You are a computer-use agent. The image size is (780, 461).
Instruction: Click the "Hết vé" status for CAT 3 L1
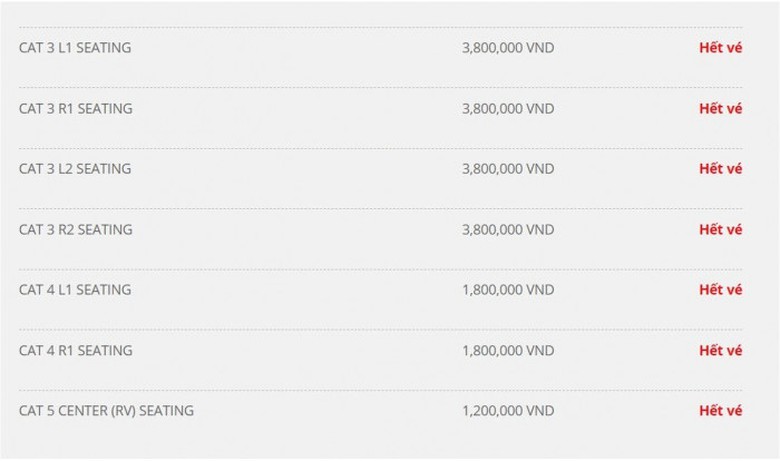click(720, 48)
